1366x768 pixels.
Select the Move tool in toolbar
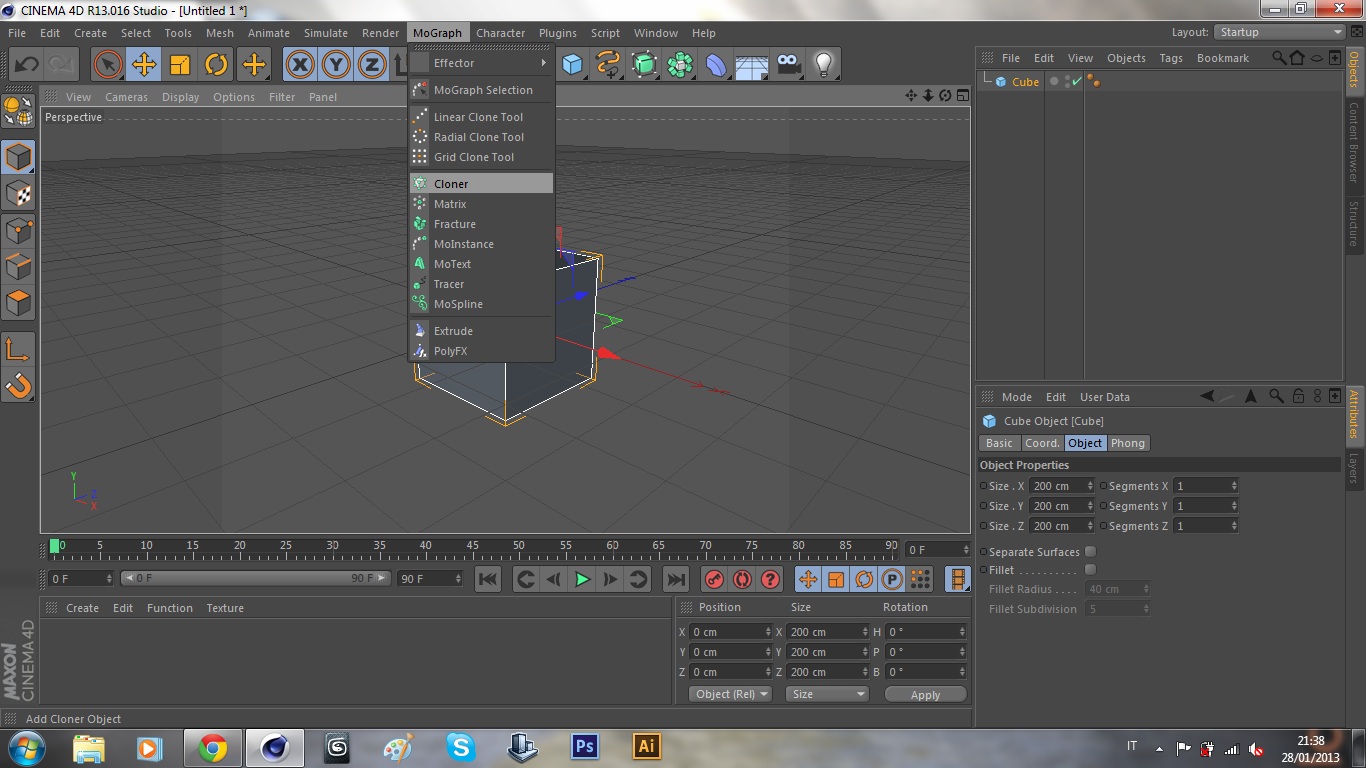tap(144, 65)
